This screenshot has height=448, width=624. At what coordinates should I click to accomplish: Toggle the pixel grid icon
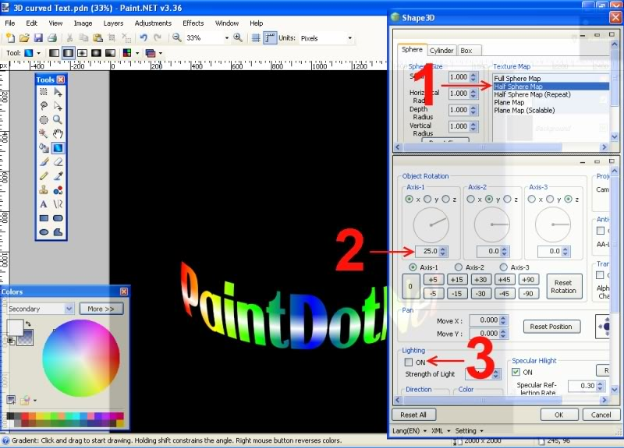(256, 38)
